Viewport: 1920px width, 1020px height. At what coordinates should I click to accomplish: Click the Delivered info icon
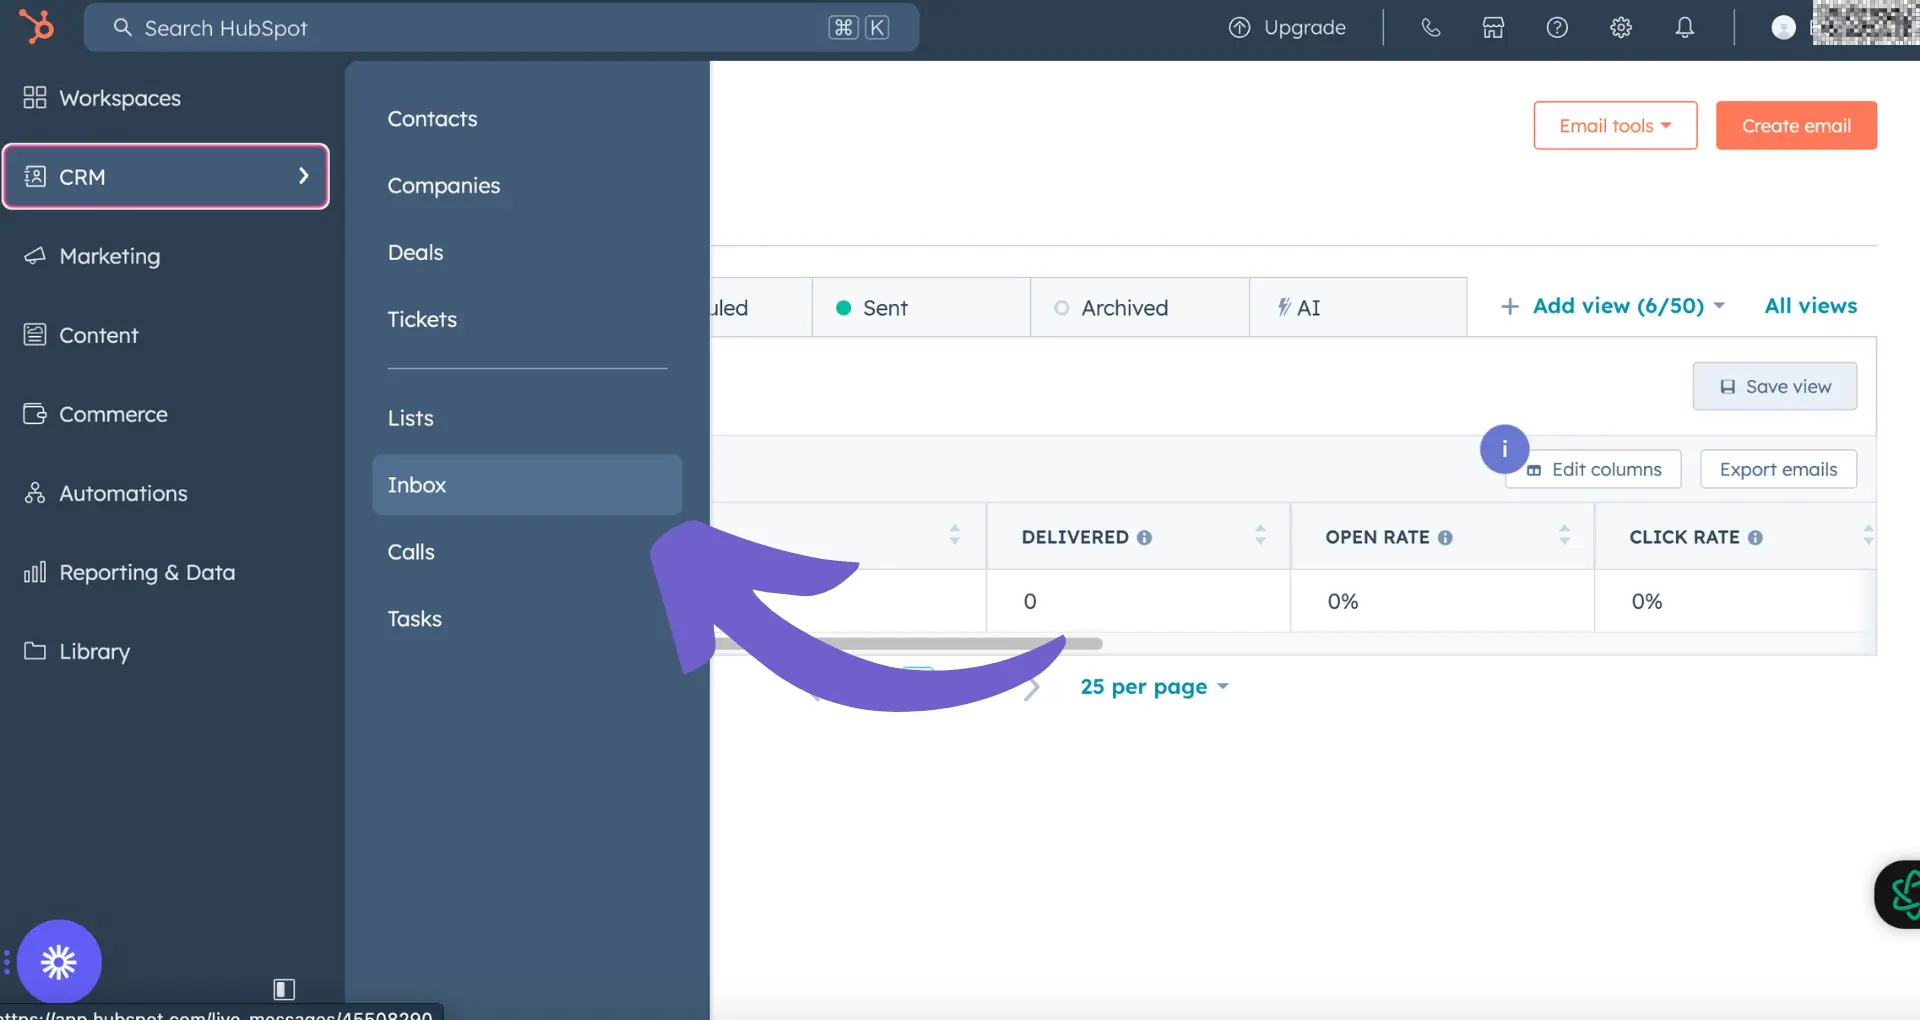1144,538
